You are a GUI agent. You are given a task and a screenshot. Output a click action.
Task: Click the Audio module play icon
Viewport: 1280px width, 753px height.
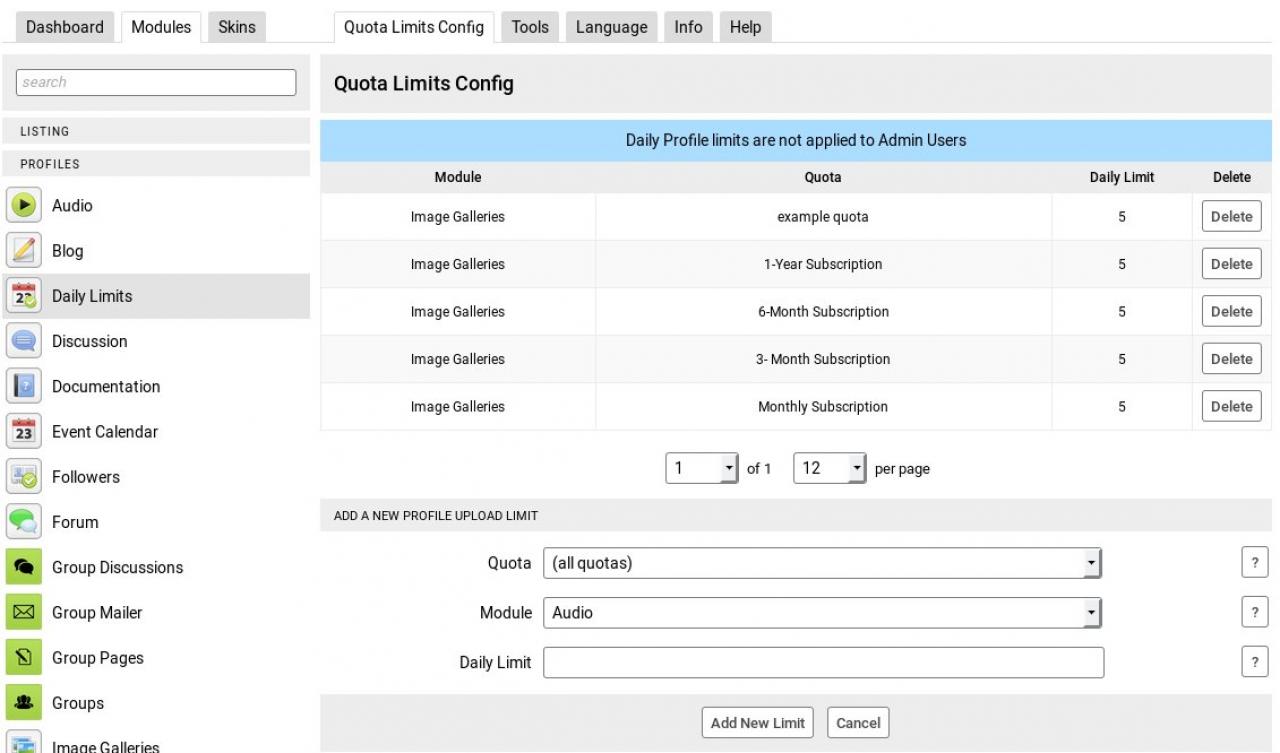coord(22,206)
